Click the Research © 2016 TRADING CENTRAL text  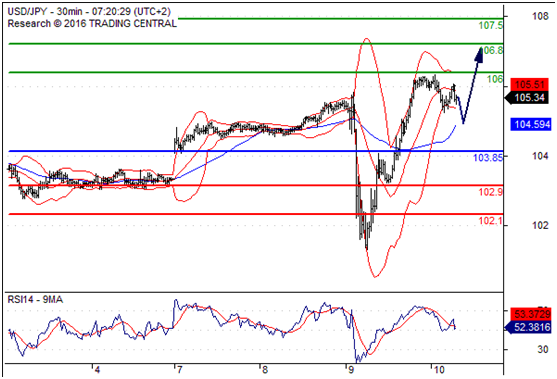point(92,23)
